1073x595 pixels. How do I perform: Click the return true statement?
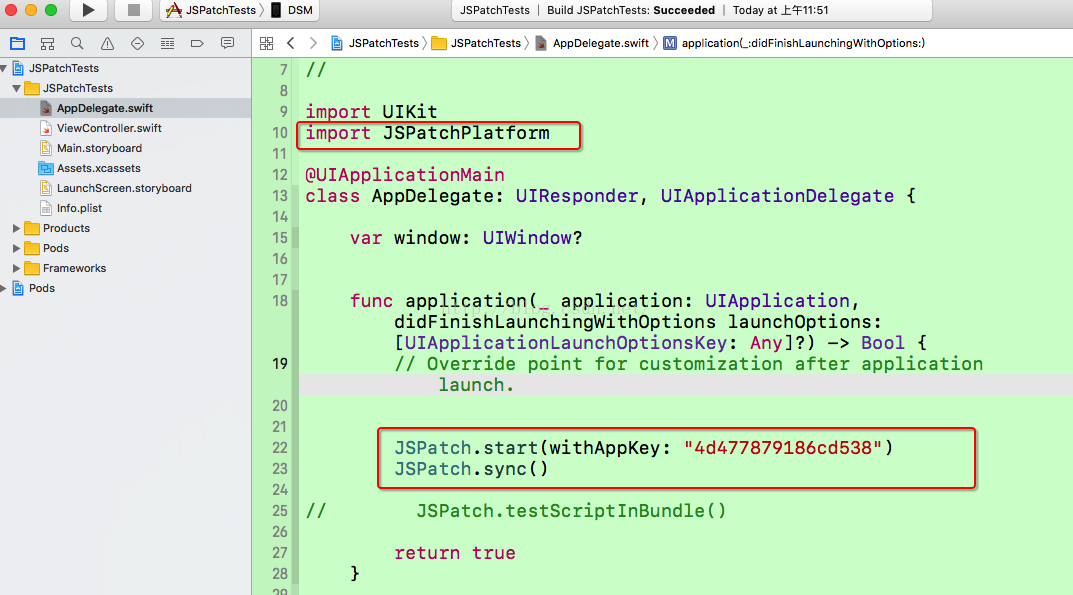coord(454,553)
